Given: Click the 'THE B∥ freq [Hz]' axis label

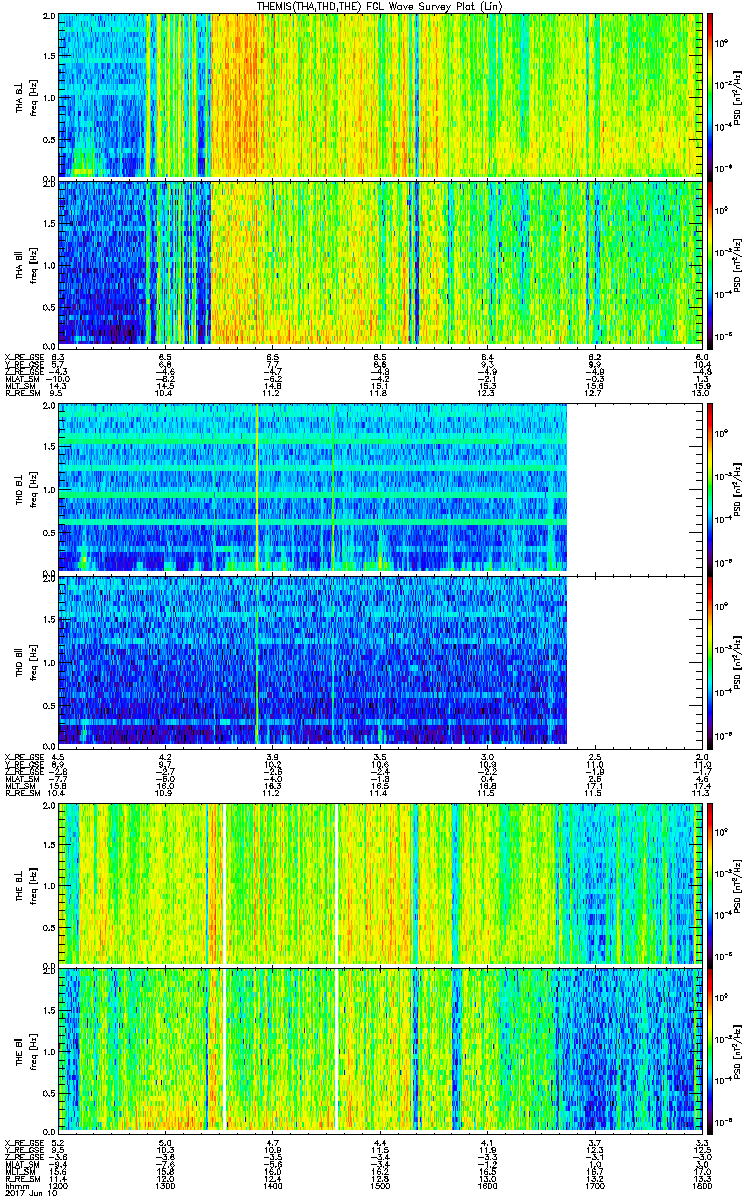Looking at the screenshot, I should tap(25, 1053).
